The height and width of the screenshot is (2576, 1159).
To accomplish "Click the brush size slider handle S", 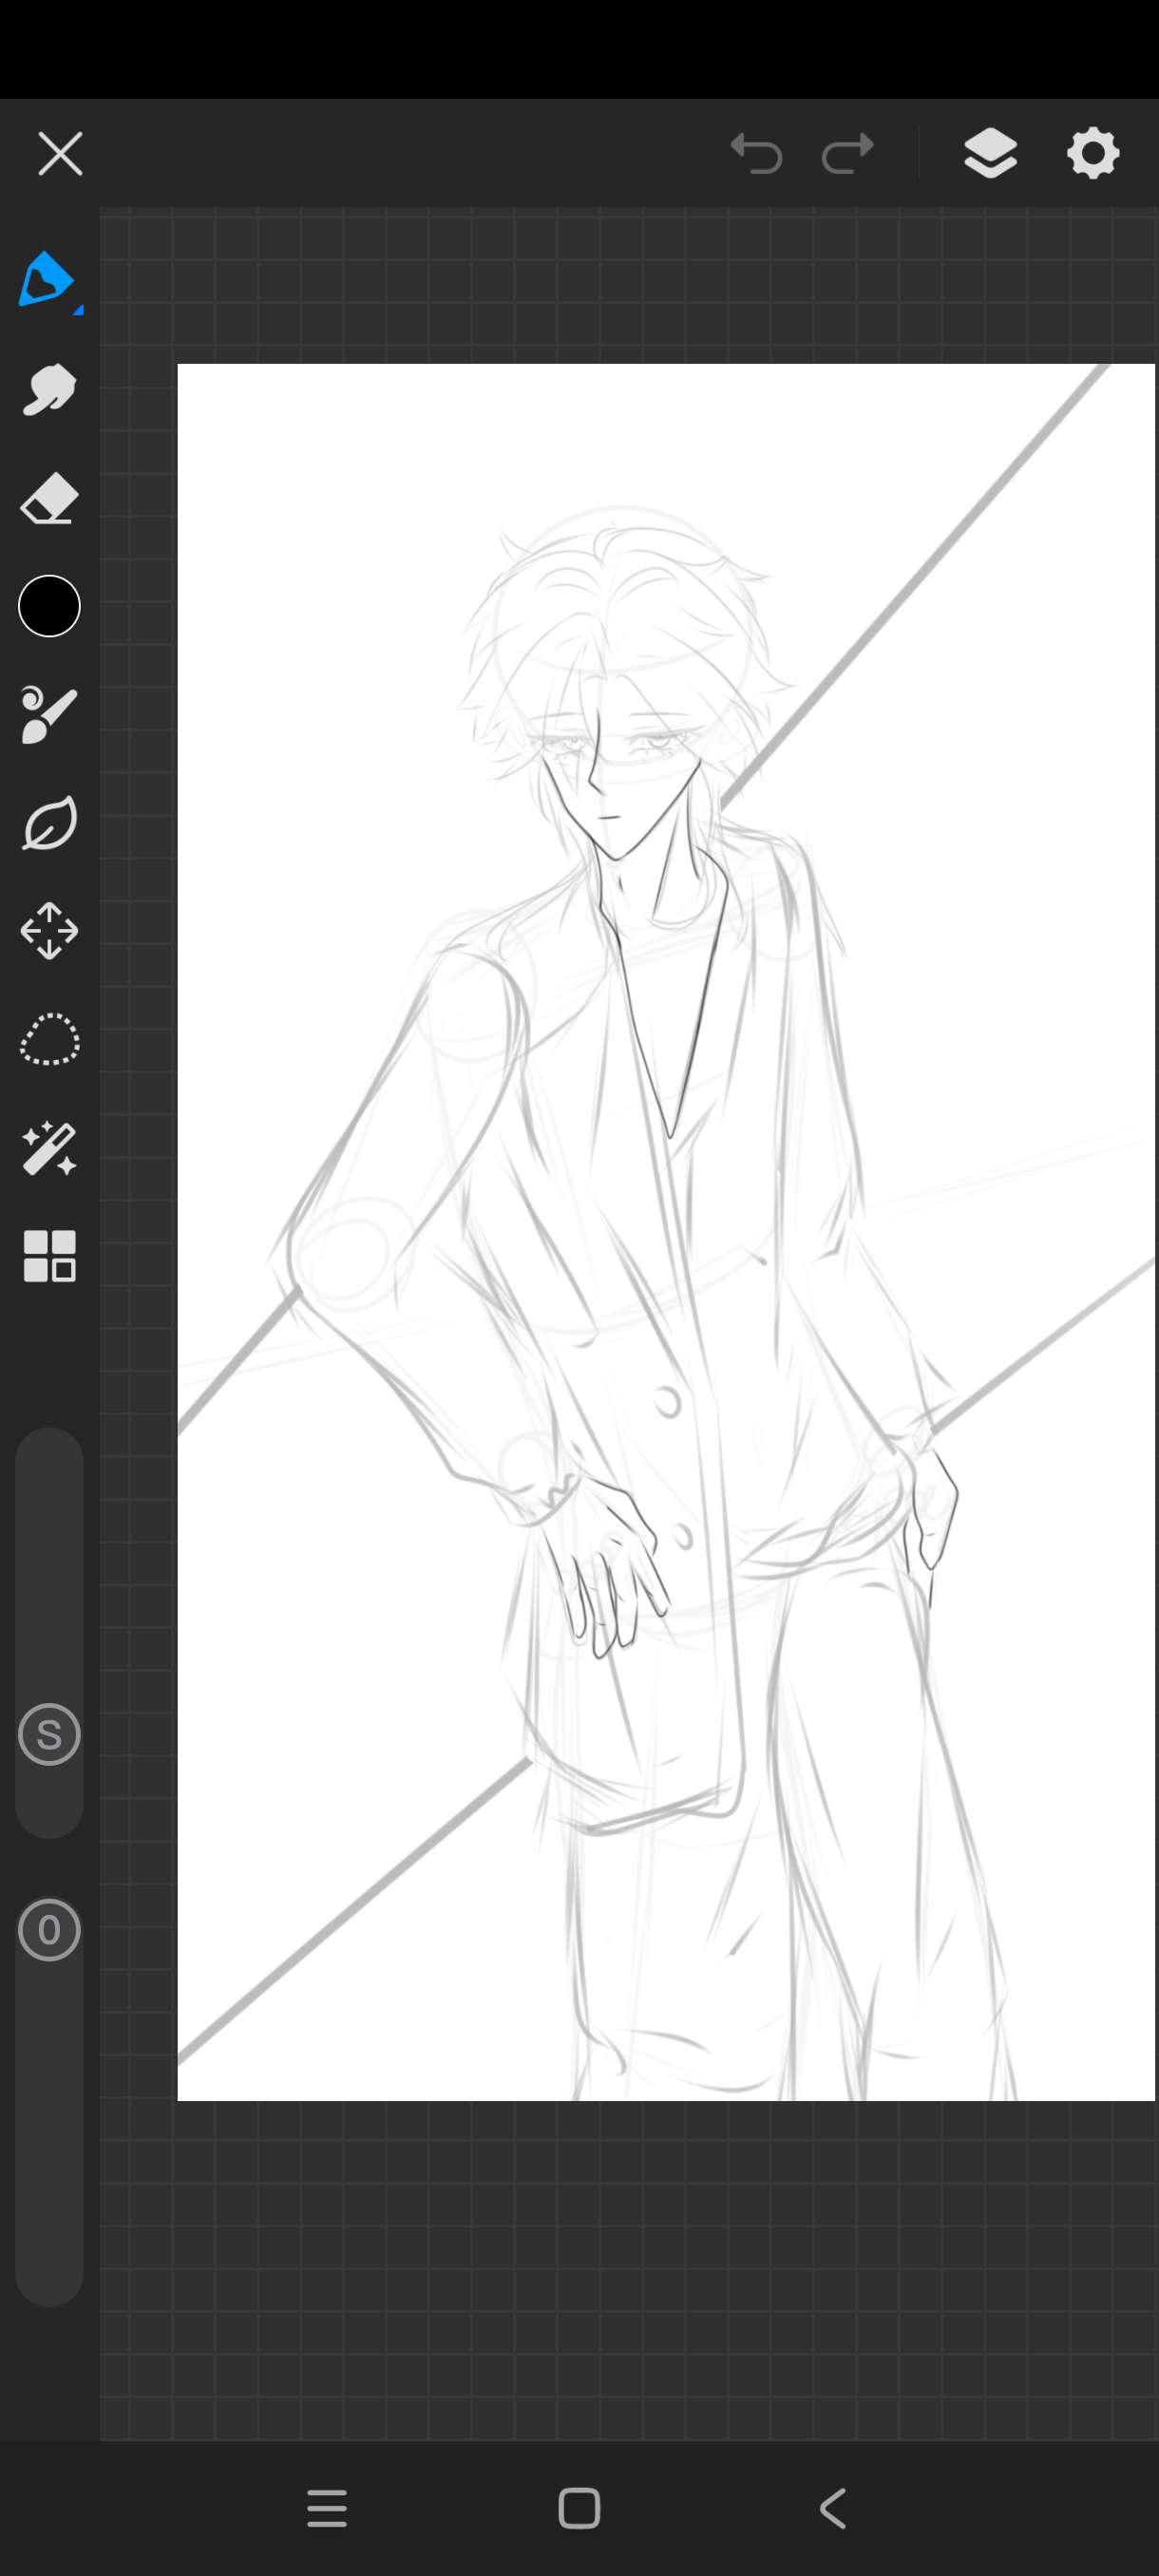I will [x=49, y=1735].
